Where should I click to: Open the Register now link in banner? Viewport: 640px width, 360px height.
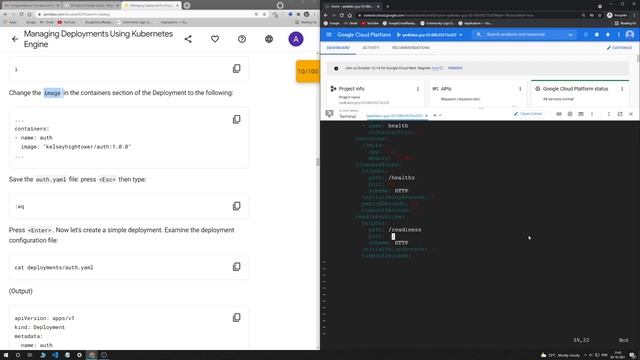point(437,68)
